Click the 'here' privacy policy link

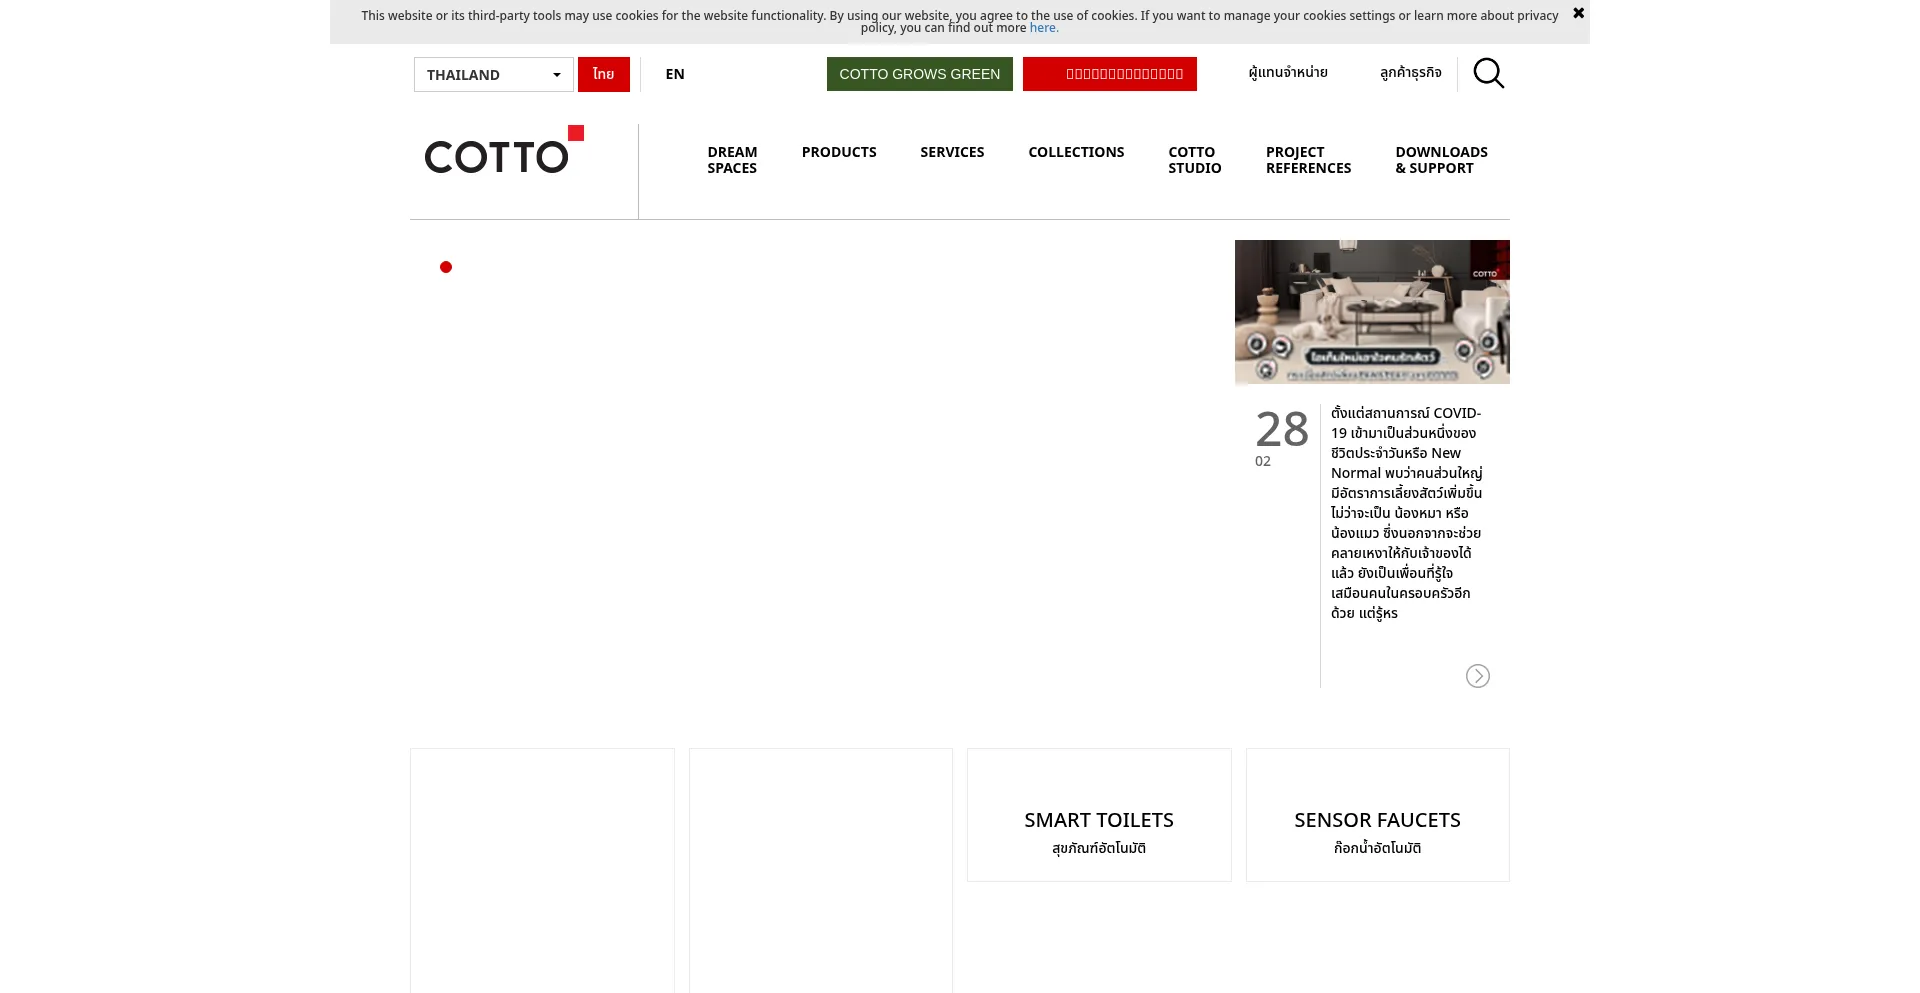coord(1042,28)
